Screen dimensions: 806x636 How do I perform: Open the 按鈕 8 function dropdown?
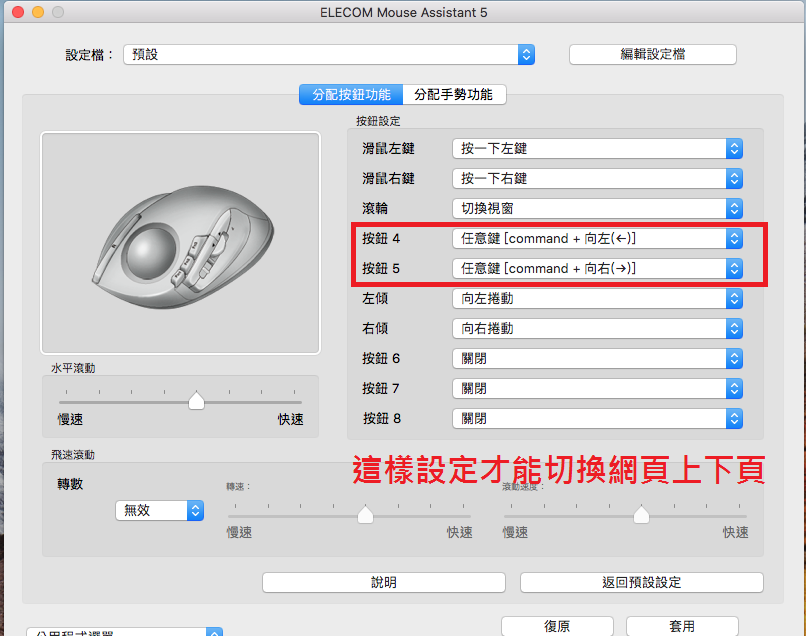[x=597, y=419]
